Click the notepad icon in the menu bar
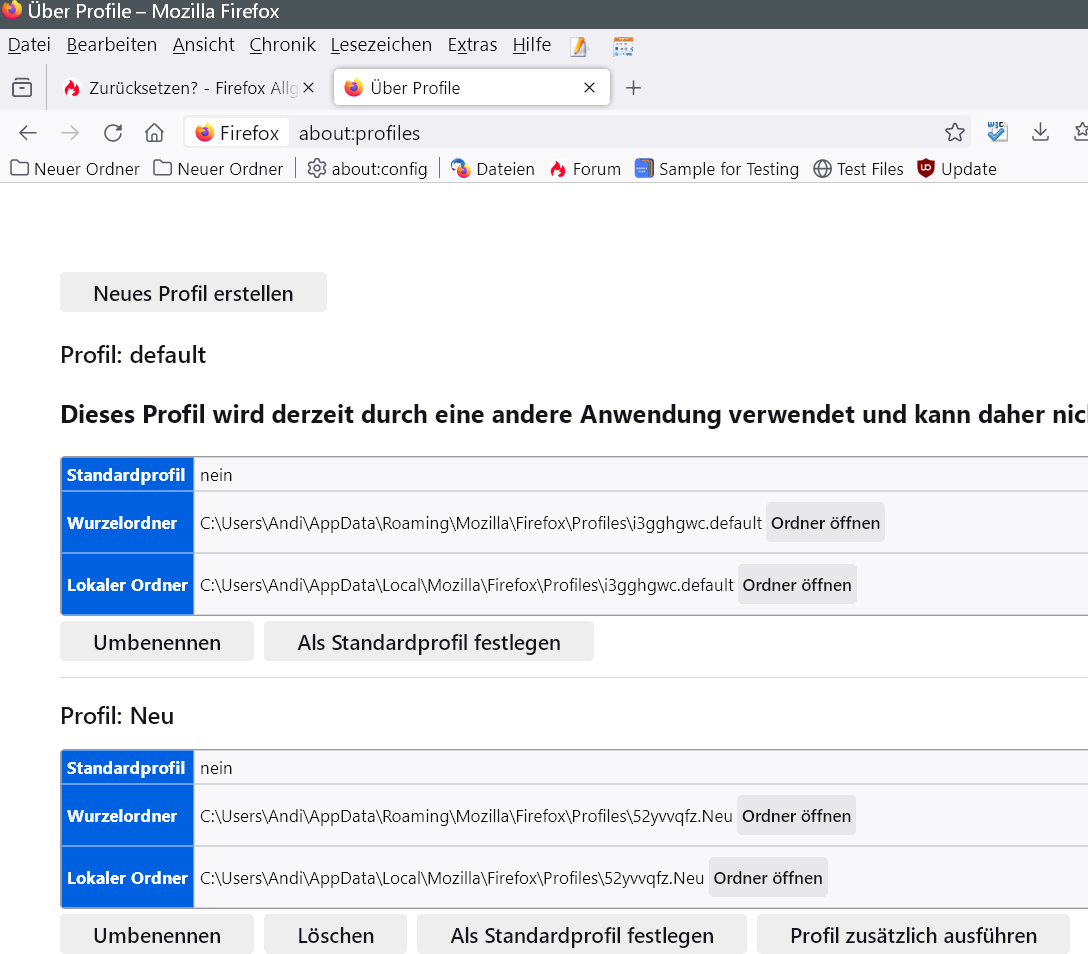The width and height of the screenshot is (1088, 954). click(579, 46)
